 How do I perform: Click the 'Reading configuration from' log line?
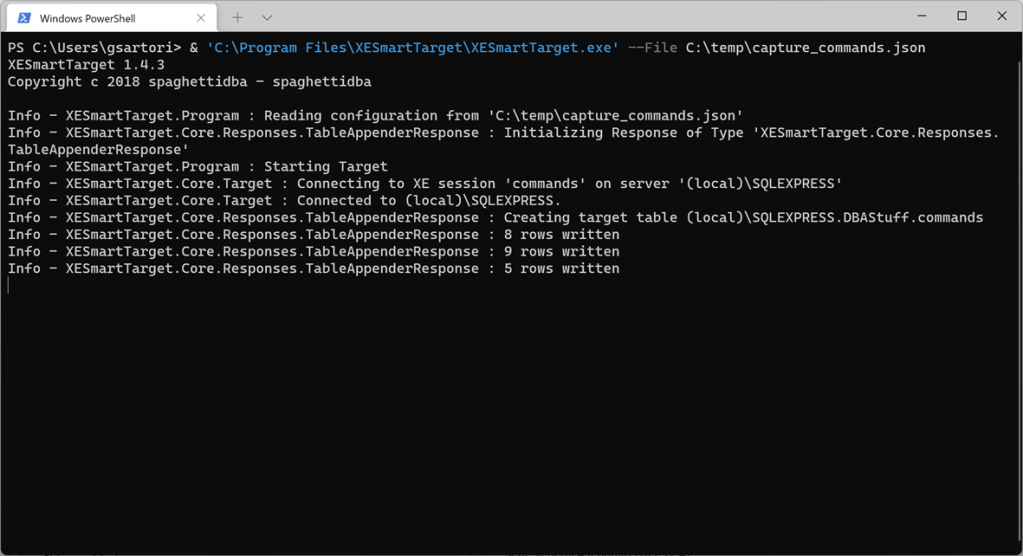(375, 116)
